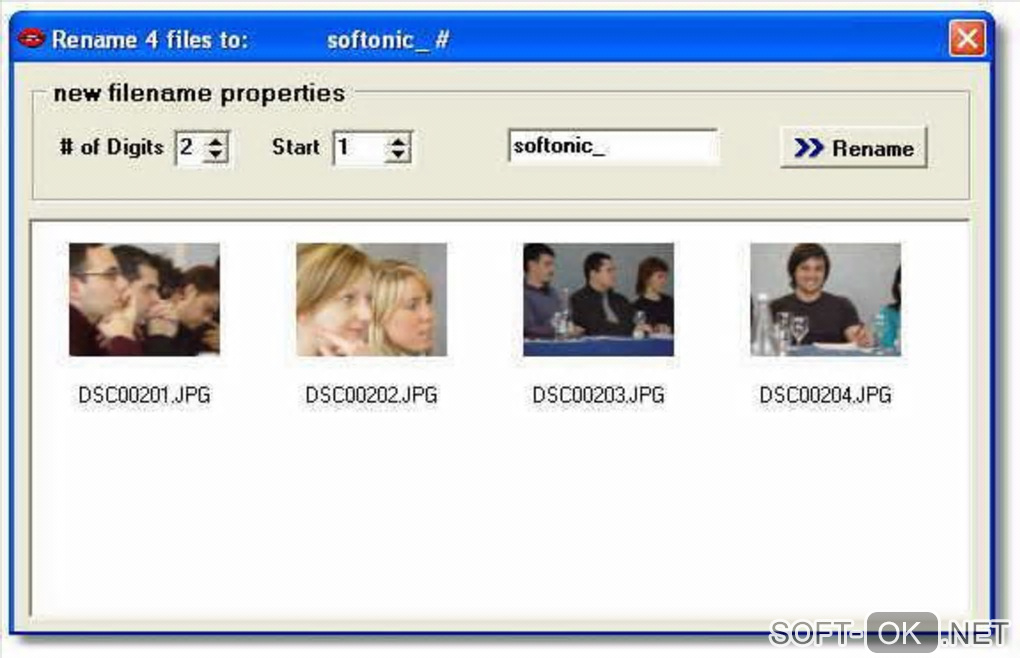Click the DSC00201.JPG file name label
The image size is (1020, 658).
(144, 395)
